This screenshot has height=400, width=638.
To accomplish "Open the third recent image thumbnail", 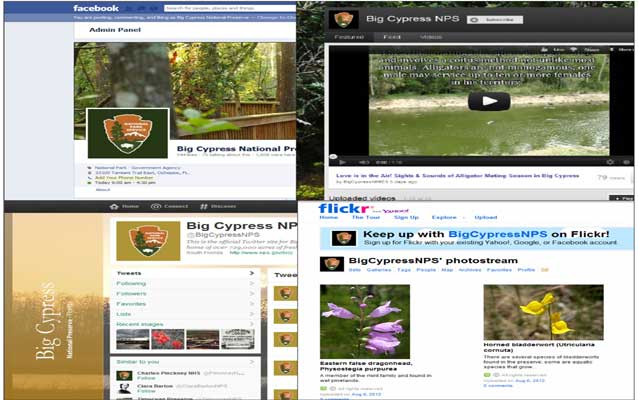I will [203, 339].
